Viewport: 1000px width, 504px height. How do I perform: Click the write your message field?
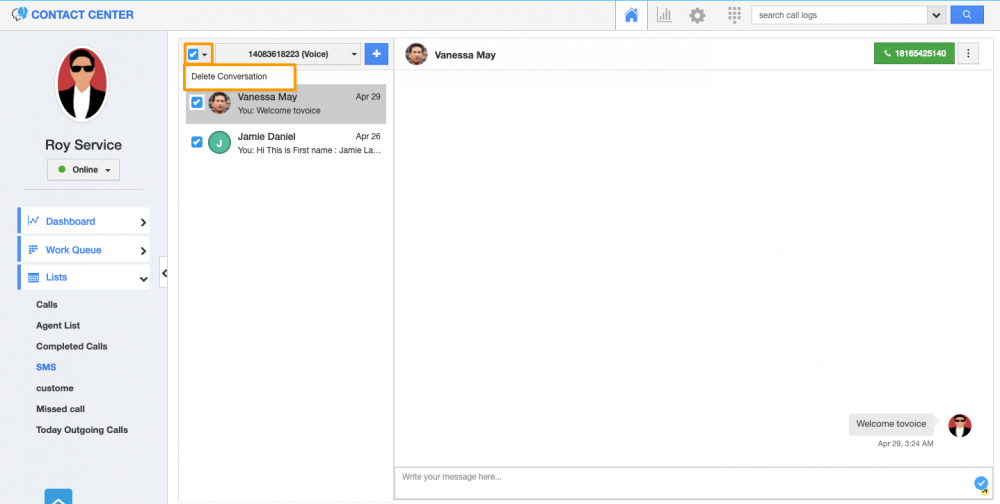pos(680,478)
